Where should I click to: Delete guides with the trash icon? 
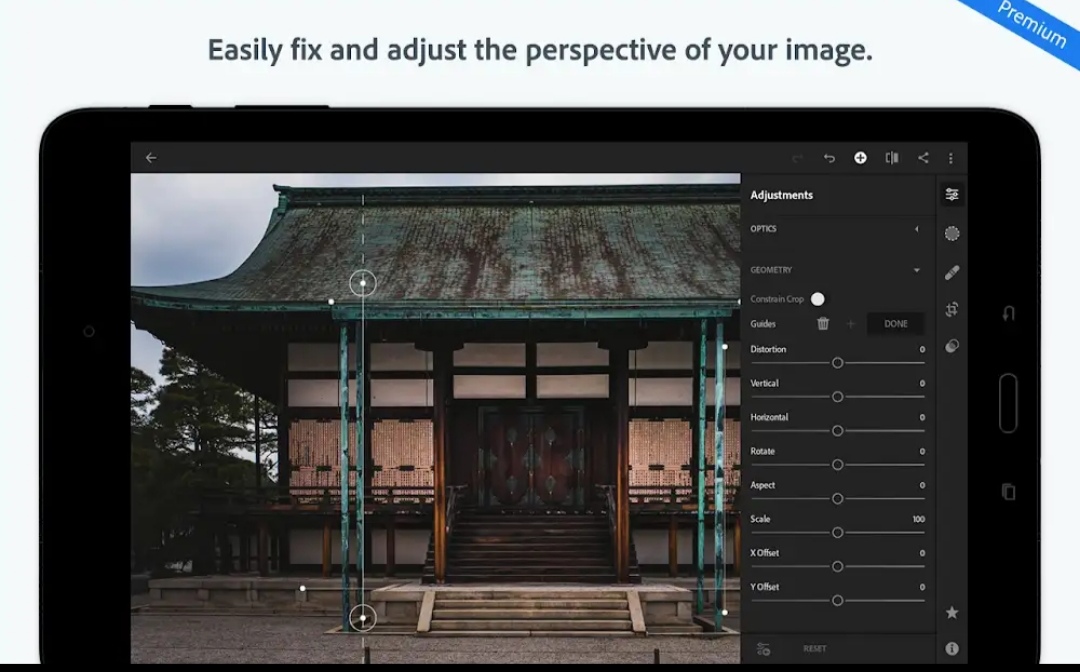click(x=823, y=324)
